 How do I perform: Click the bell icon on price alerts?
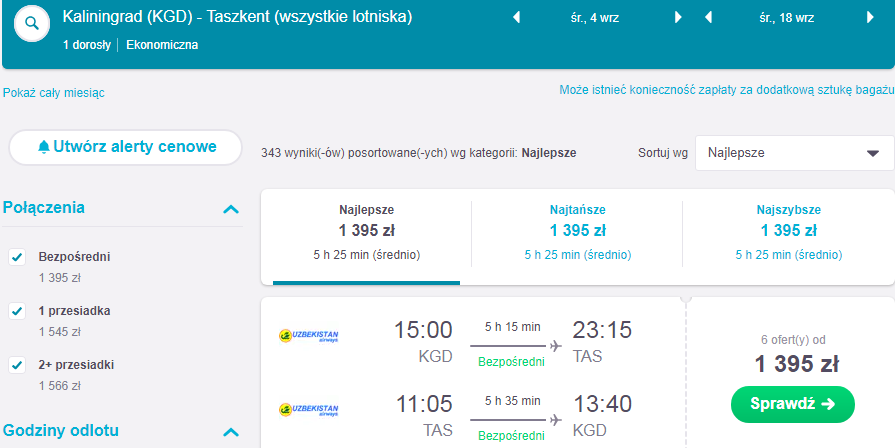44,147
